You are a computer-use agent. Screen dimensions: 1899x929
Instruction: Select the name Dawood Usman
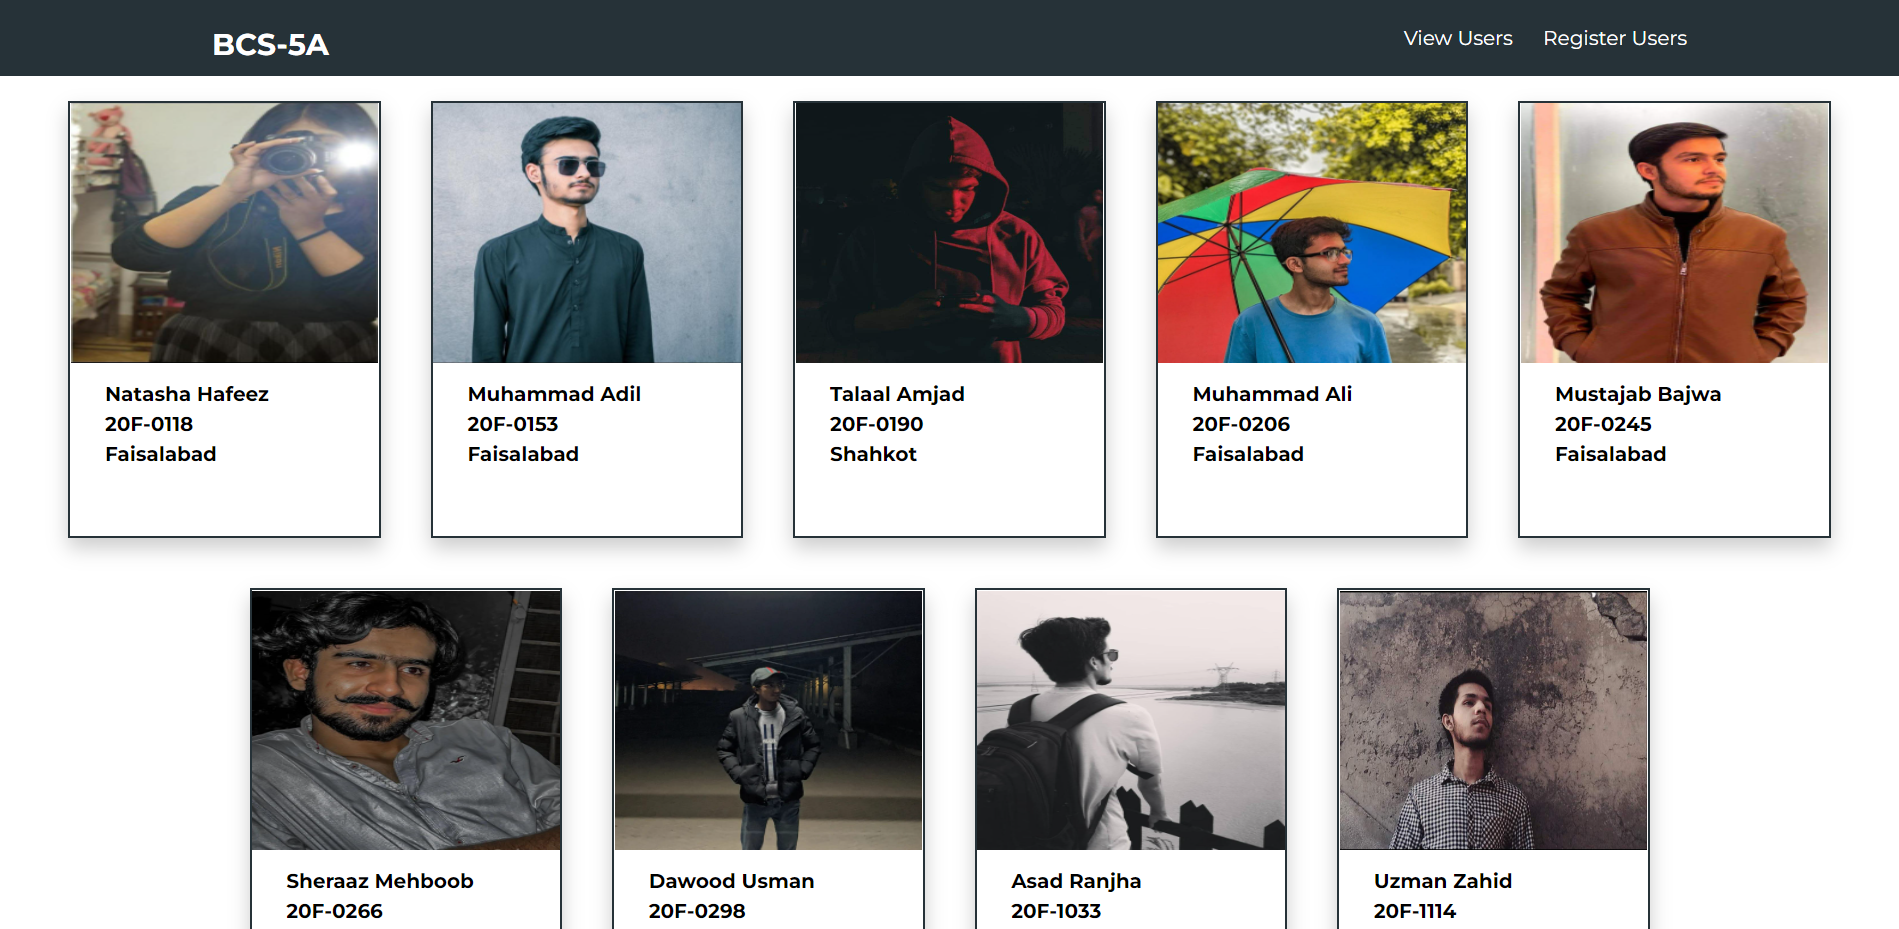pos(731,881)
